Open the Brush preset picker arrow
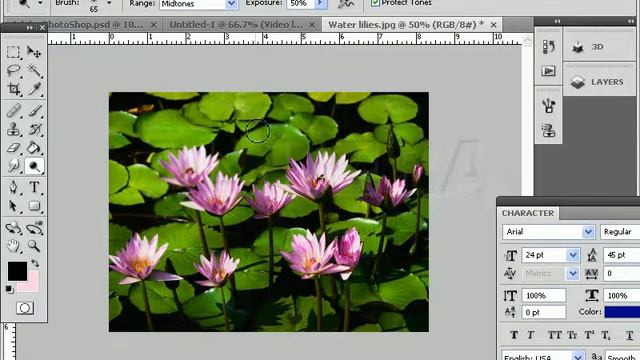Screen dimensions: 640x360 [x=109, y=3]
